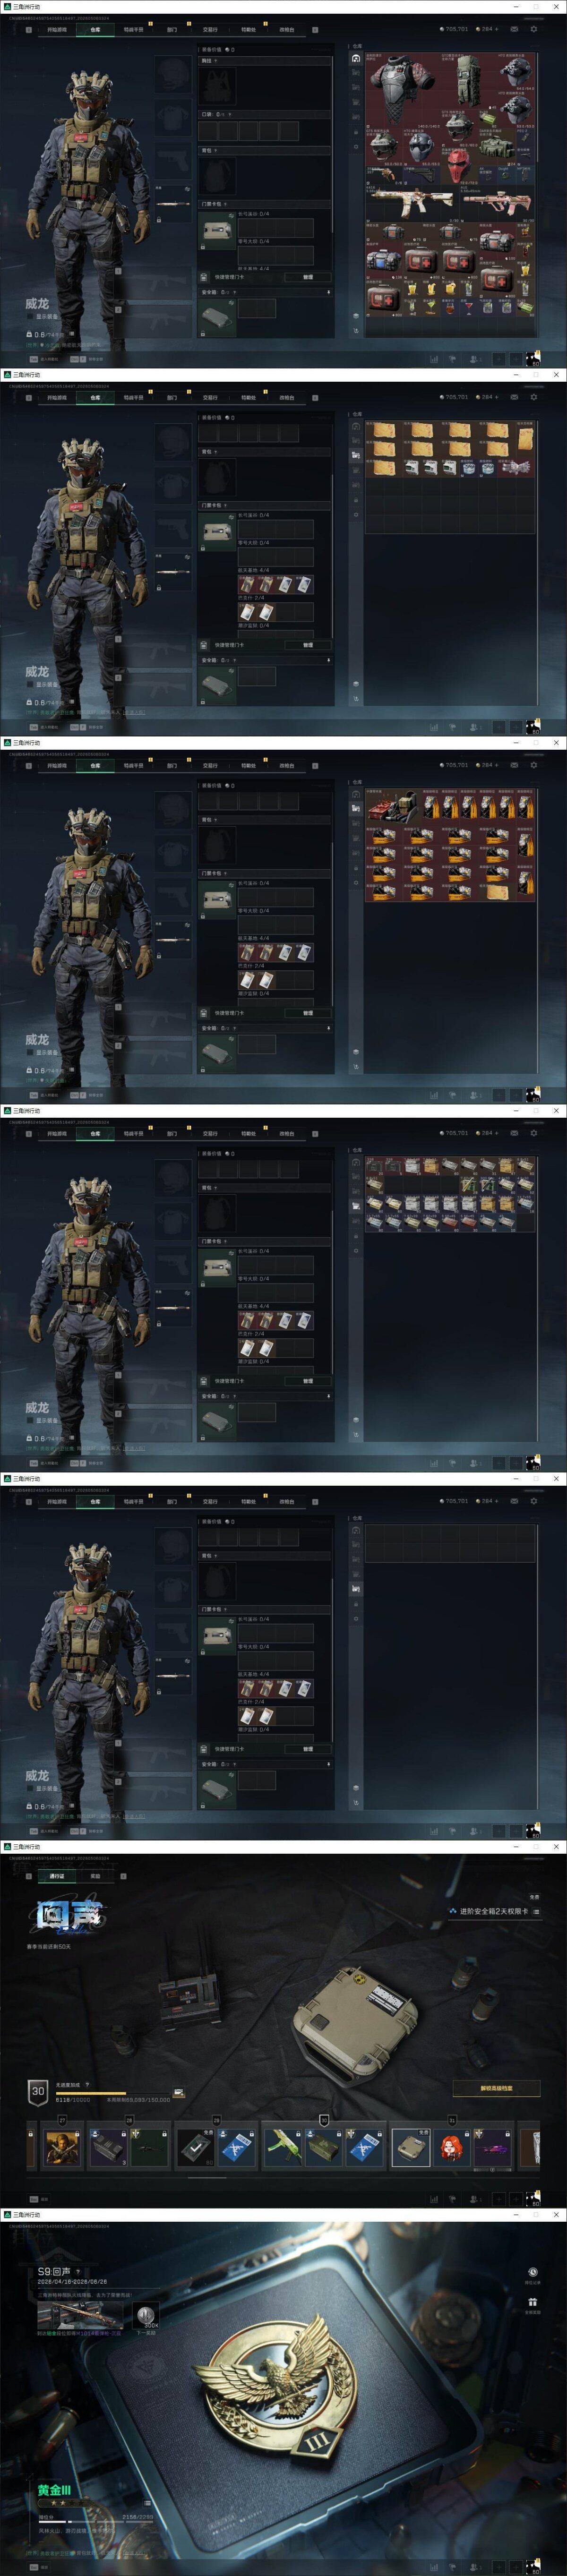
Task: Click yellow 解锁高级档案 button in battle pass
Action: (496, 2088)
